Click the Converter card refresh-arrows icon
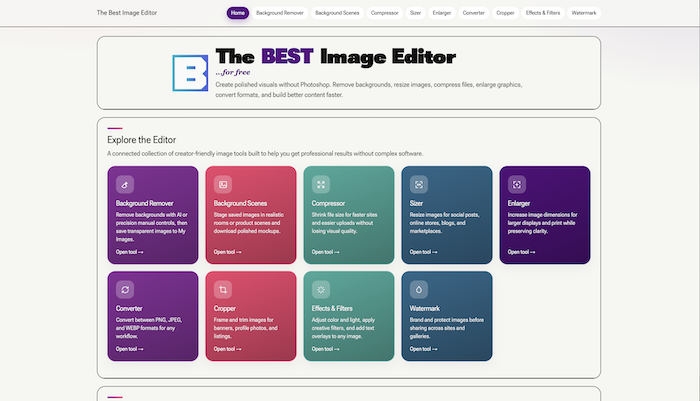 [125, 289]
